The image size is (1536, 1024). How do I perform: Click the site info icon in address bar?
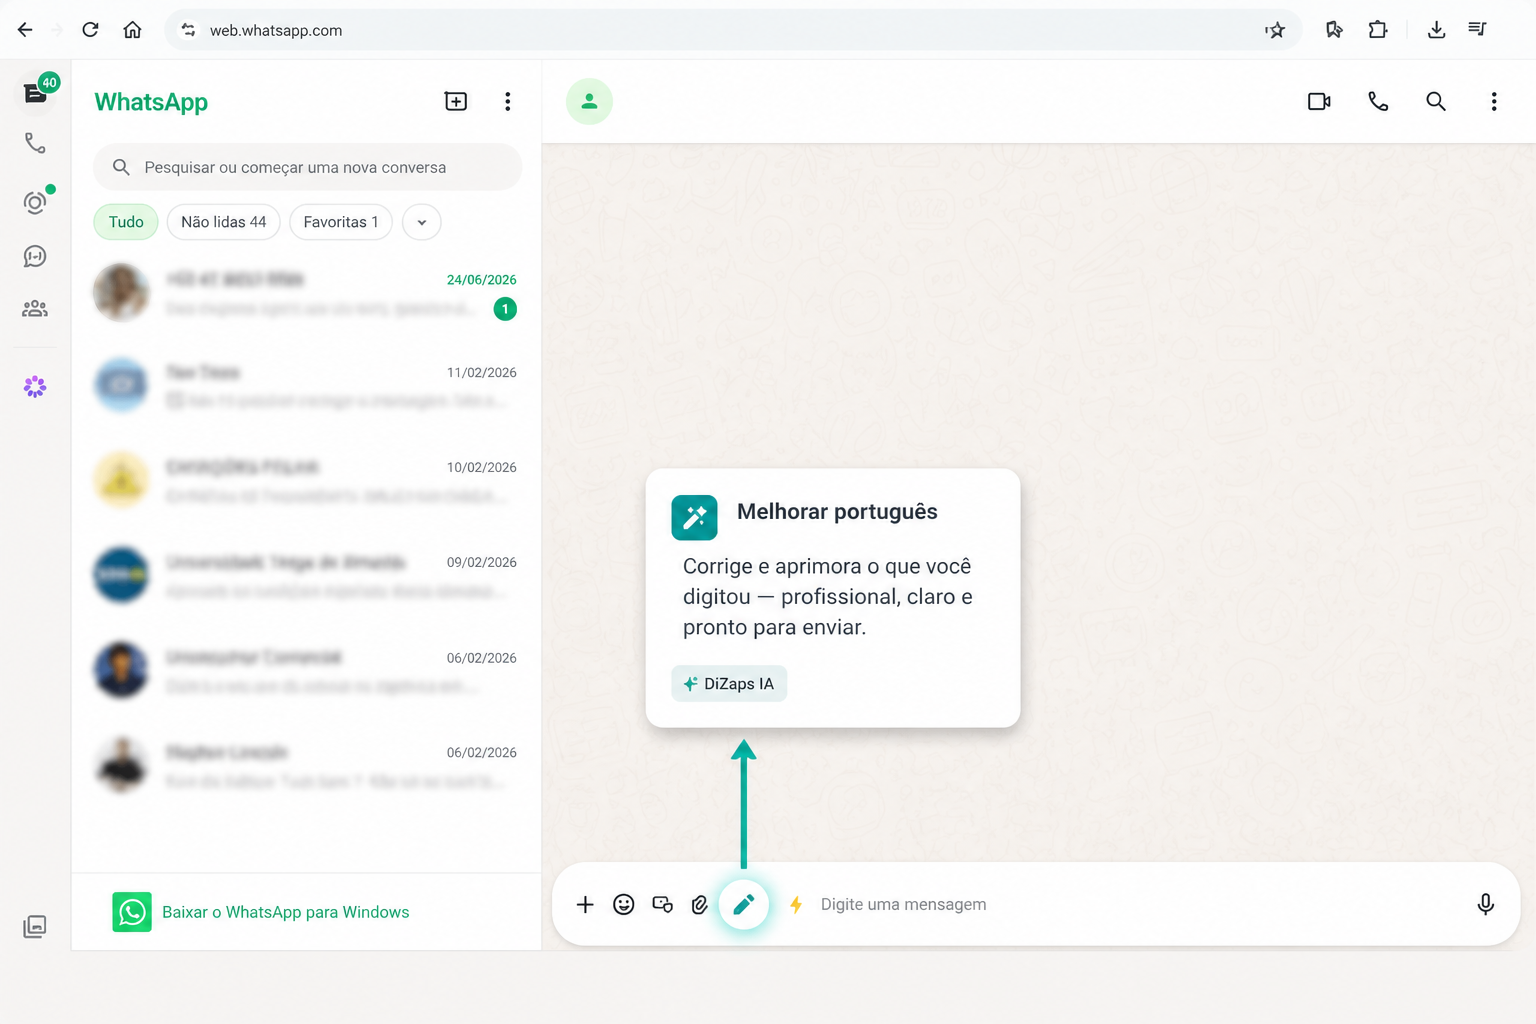(x=188, y=30)
